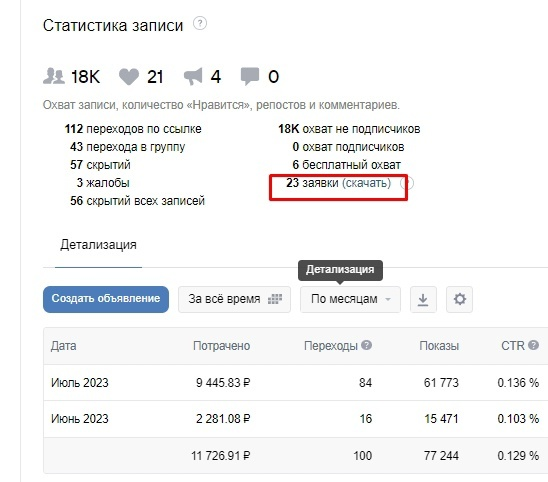Click the download statistics arrow button
The height and width of the screenshot is (482, 548).
[x=423, y=299]
